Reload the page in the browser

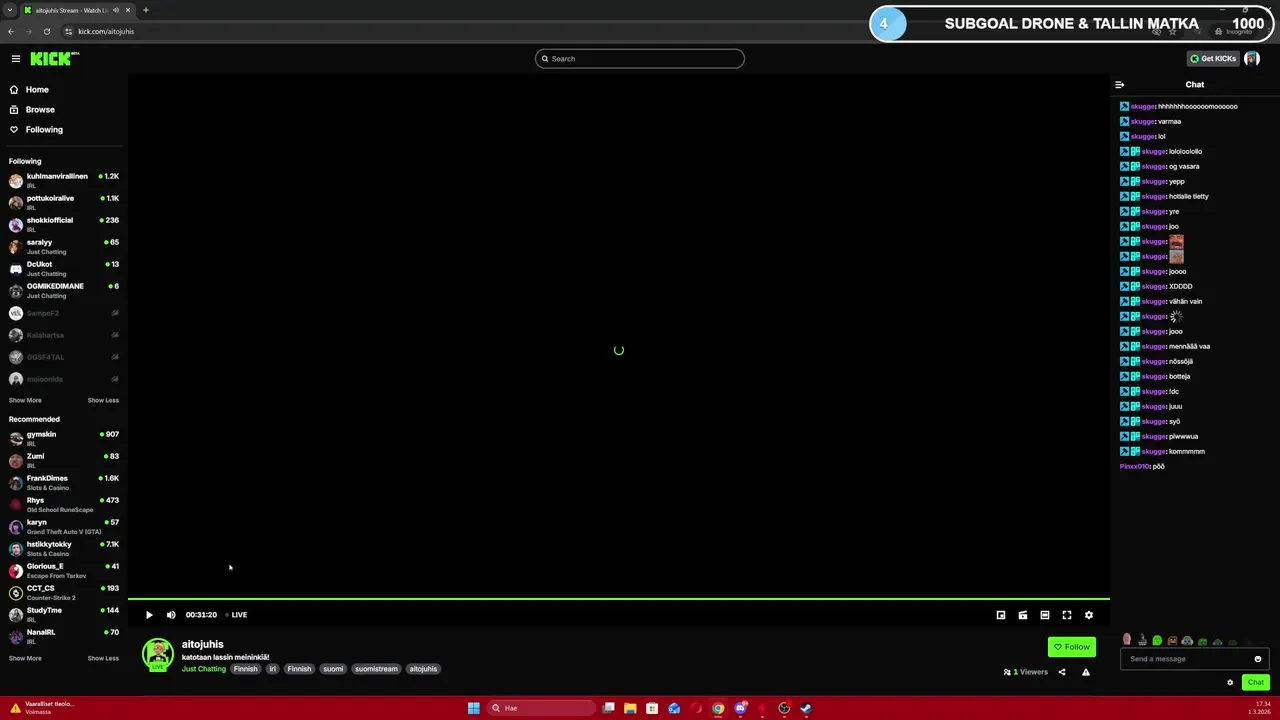pos(46,31)
